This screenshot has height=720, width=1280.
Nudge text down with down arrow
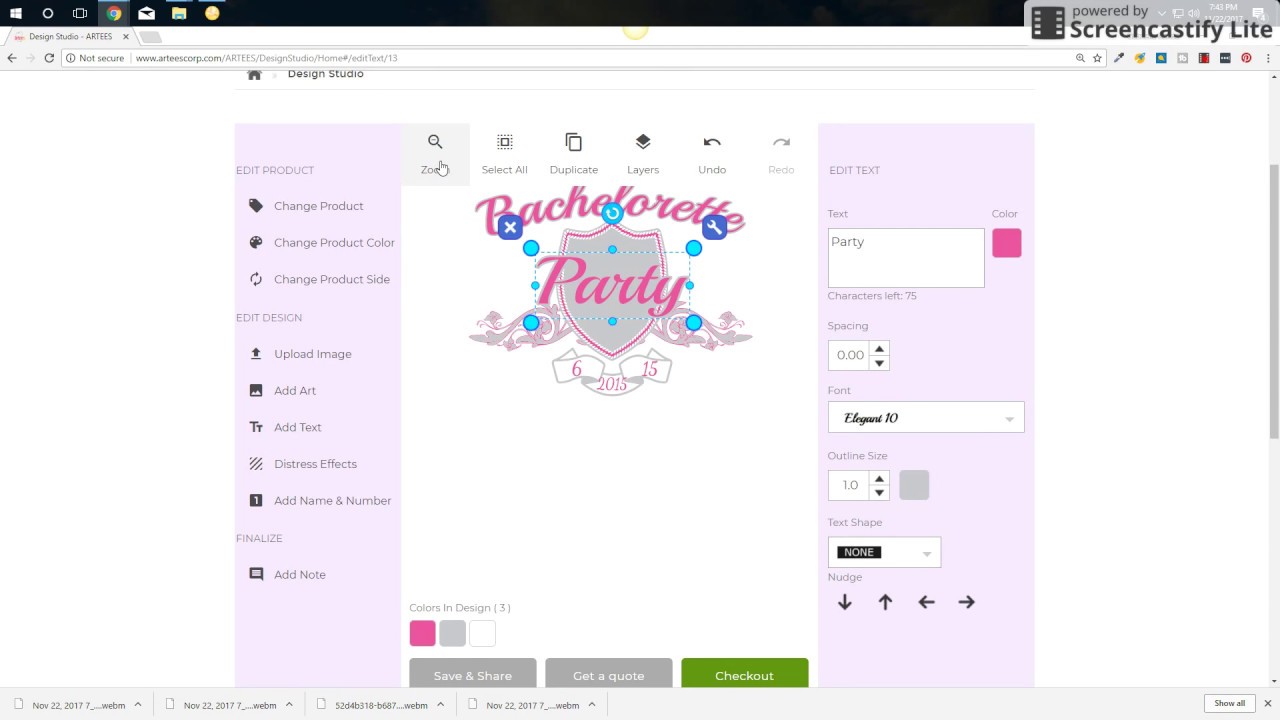coord(845,602)
